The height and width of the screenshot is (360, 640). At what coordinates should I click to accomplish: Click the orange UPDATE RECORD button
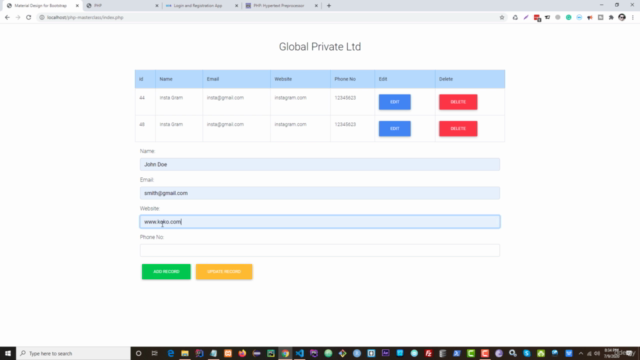pos(224,271)
